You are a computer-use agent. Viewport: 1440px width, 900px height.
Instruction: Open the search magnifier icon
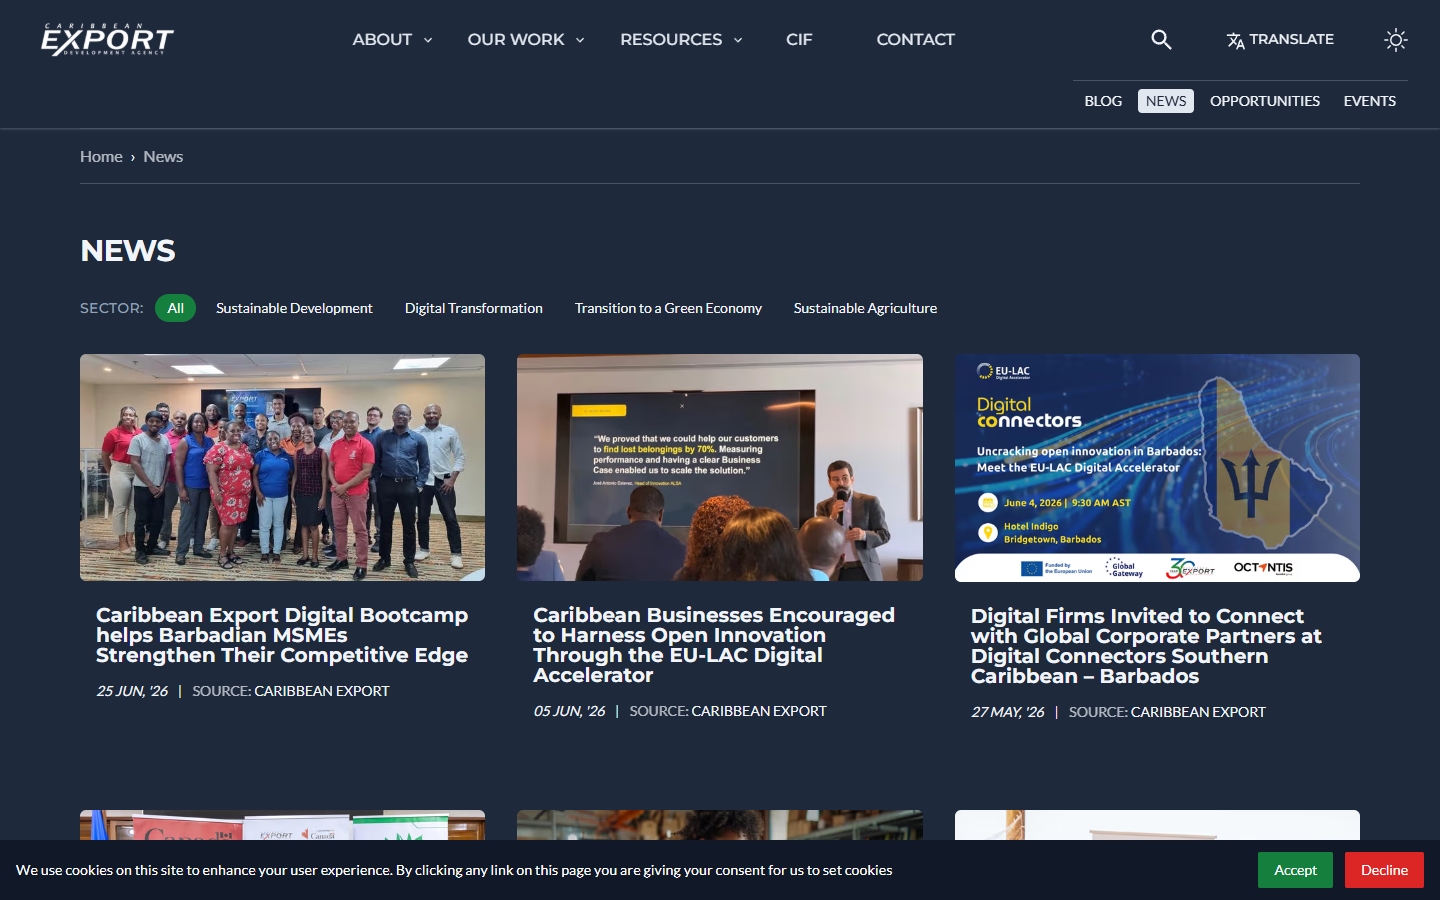pos(1161,39)
